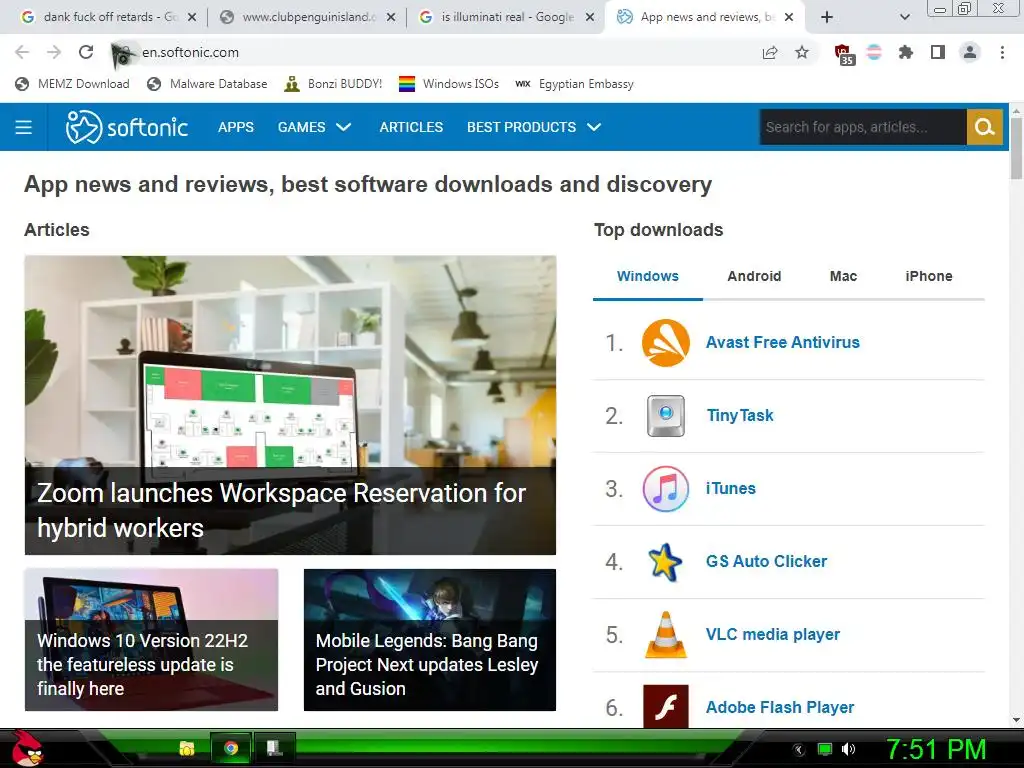The image size is (1024, 768).
Task: Click the Softonic search input field
Action: coord(863,127)
